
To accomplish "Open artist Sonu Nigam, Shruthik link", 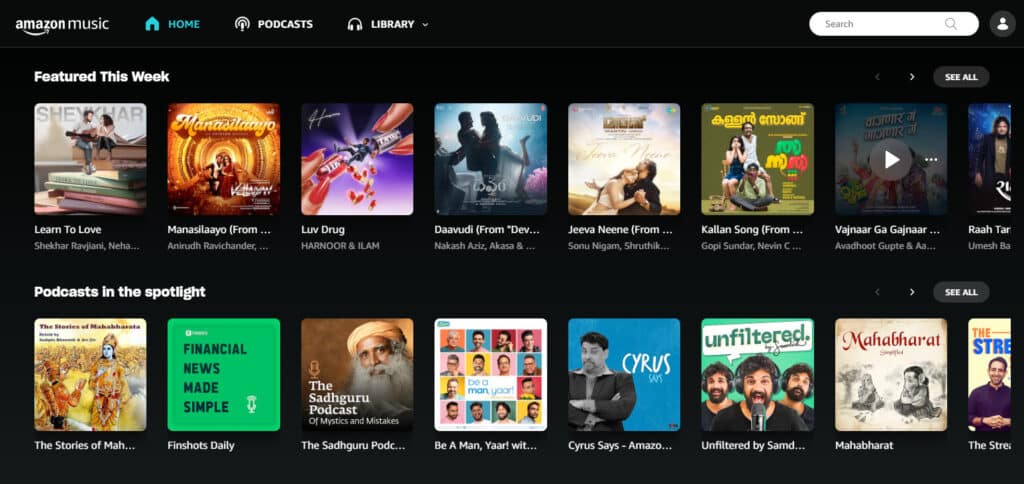I will 619,246.
